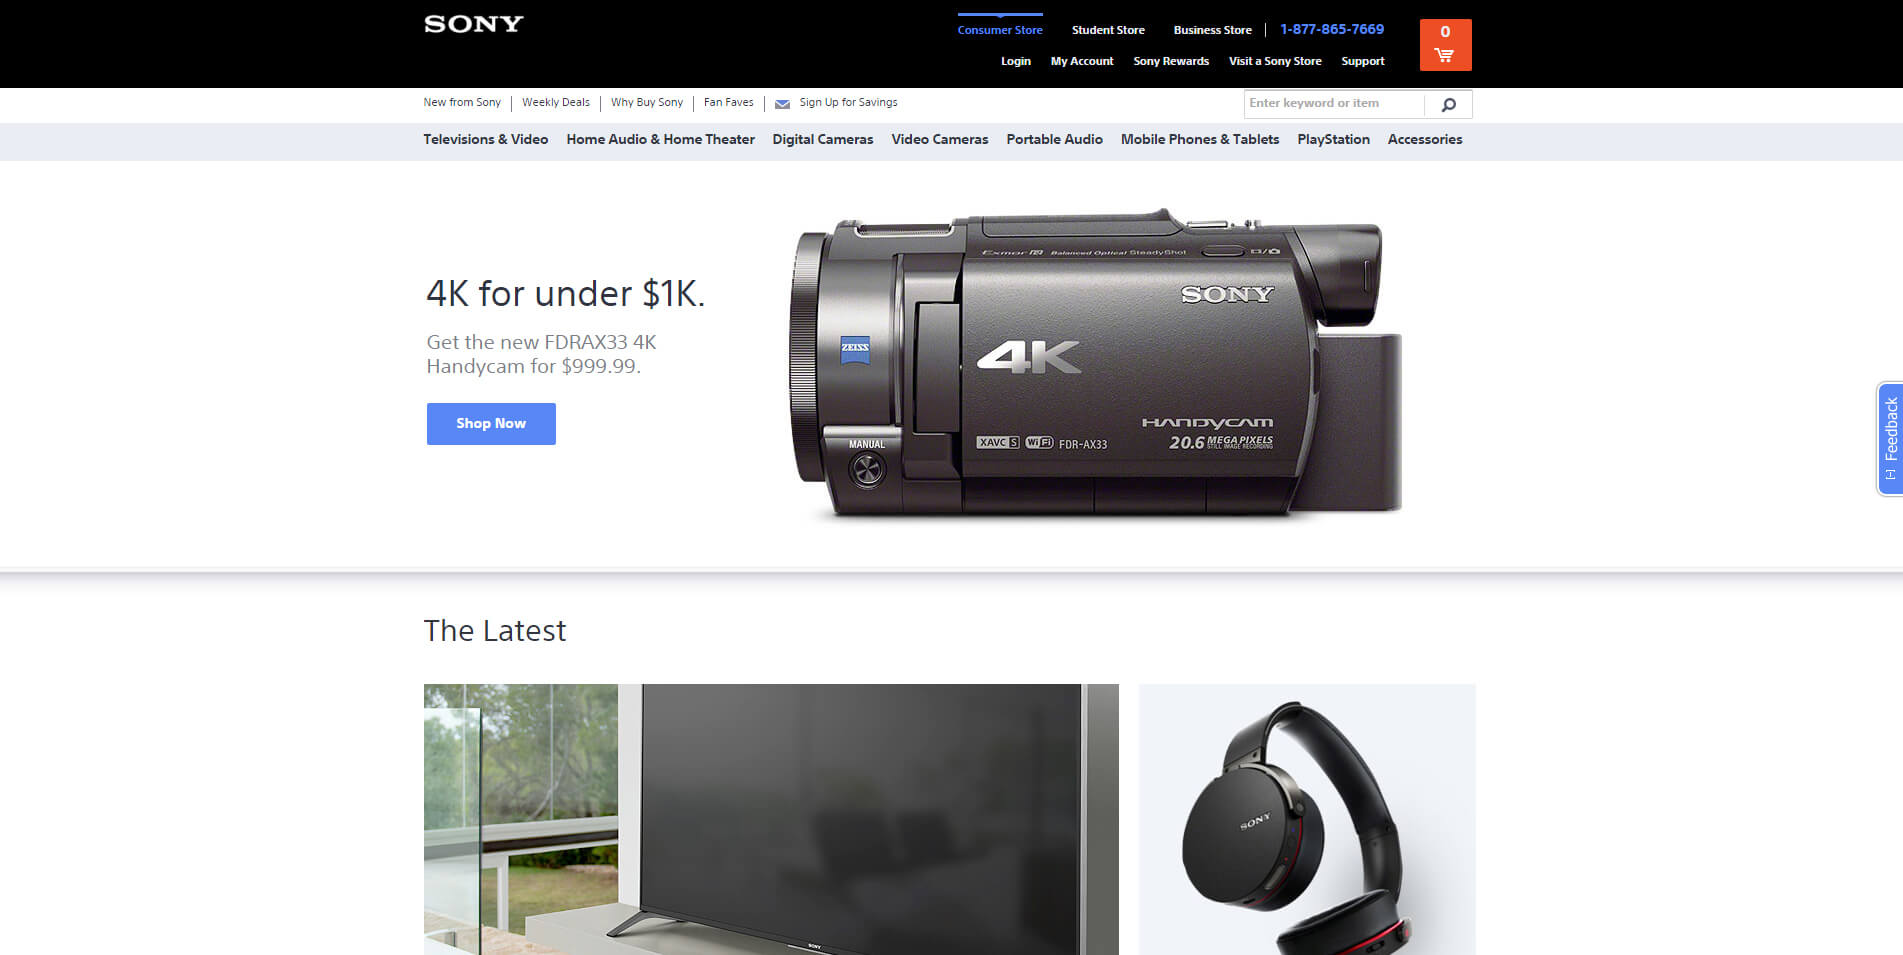Call the 1-877-865-7669 phone link
The image size is (1903, 955).
coord(1332,30)
